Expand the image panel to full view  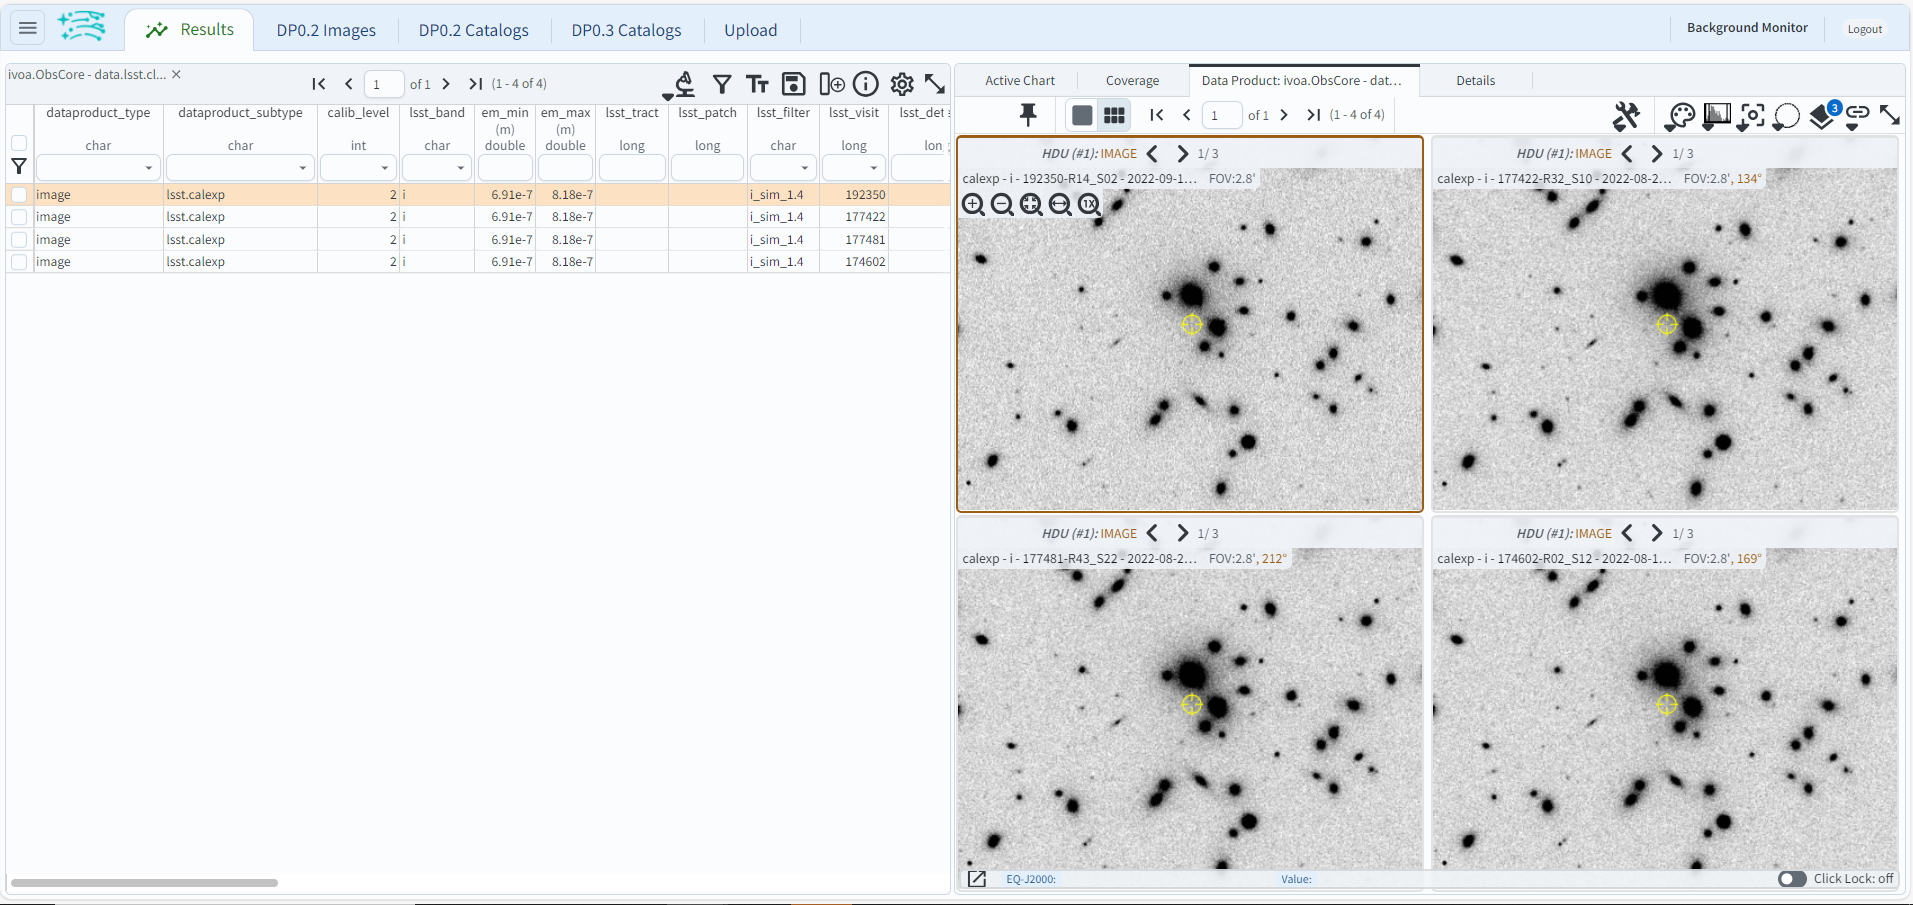click(x=1890, y=115)
